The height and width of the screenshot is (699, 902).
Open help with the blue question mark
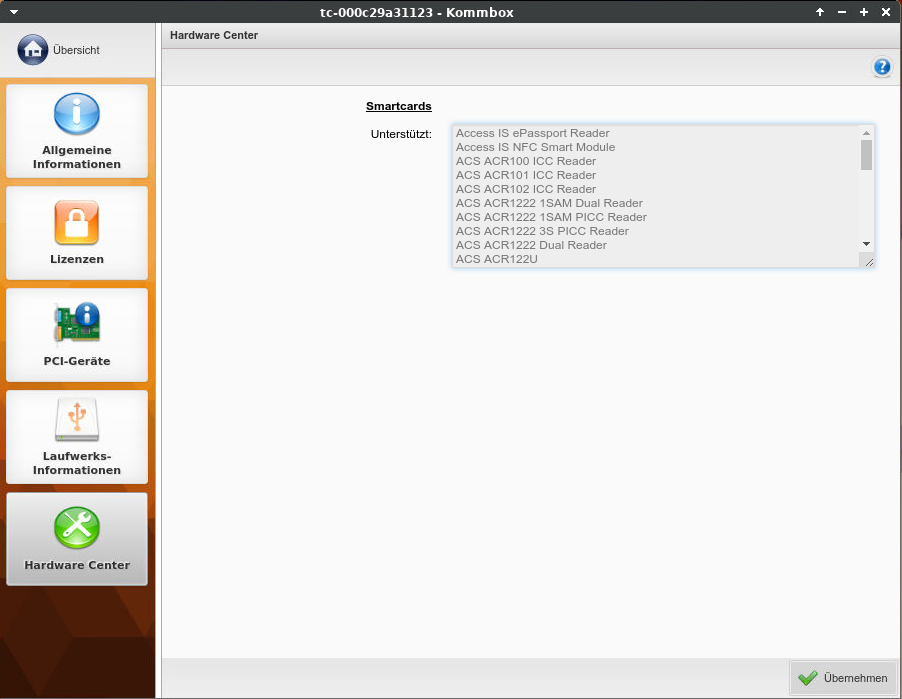[881, 67]
